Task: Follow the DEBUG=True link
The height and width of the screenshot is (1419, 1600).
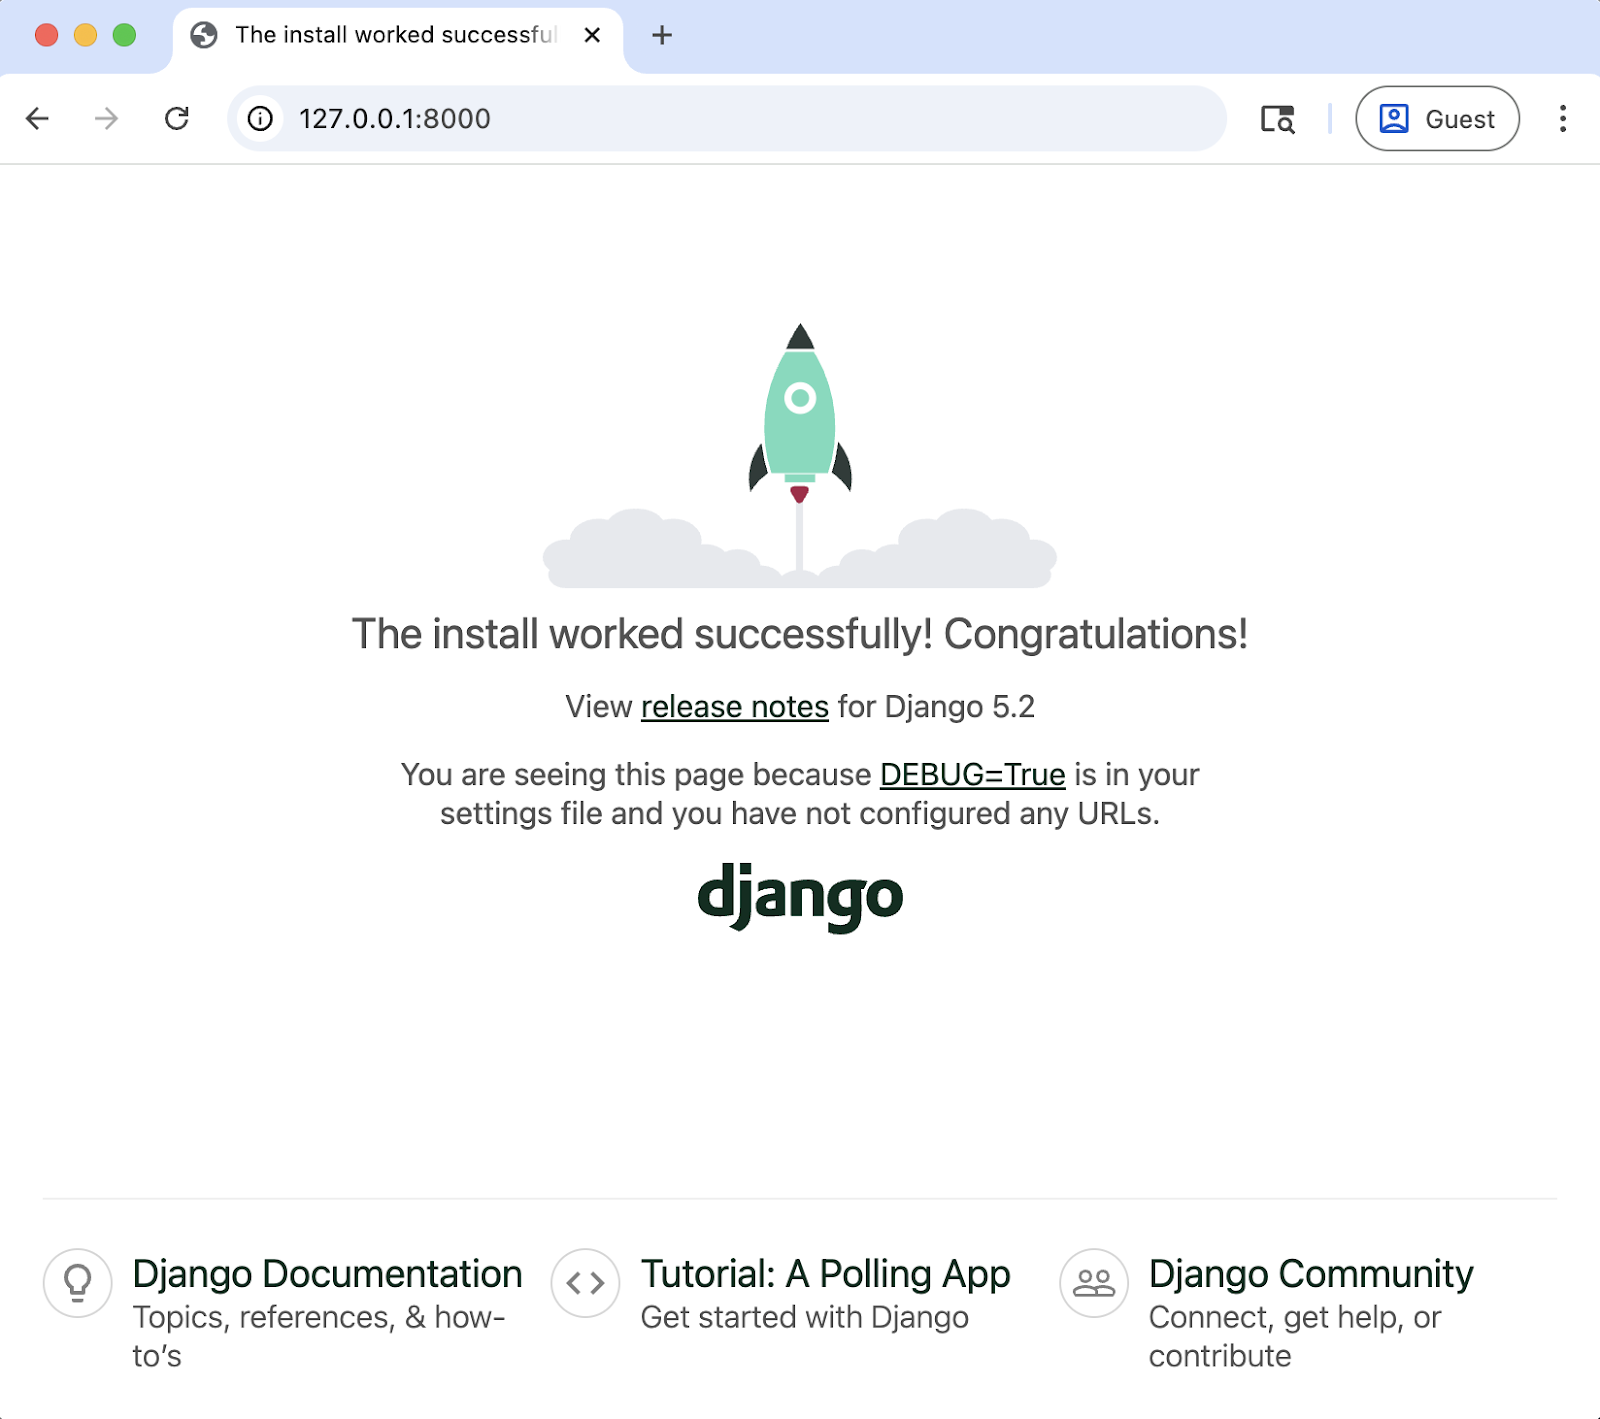Action: [973, 775]
